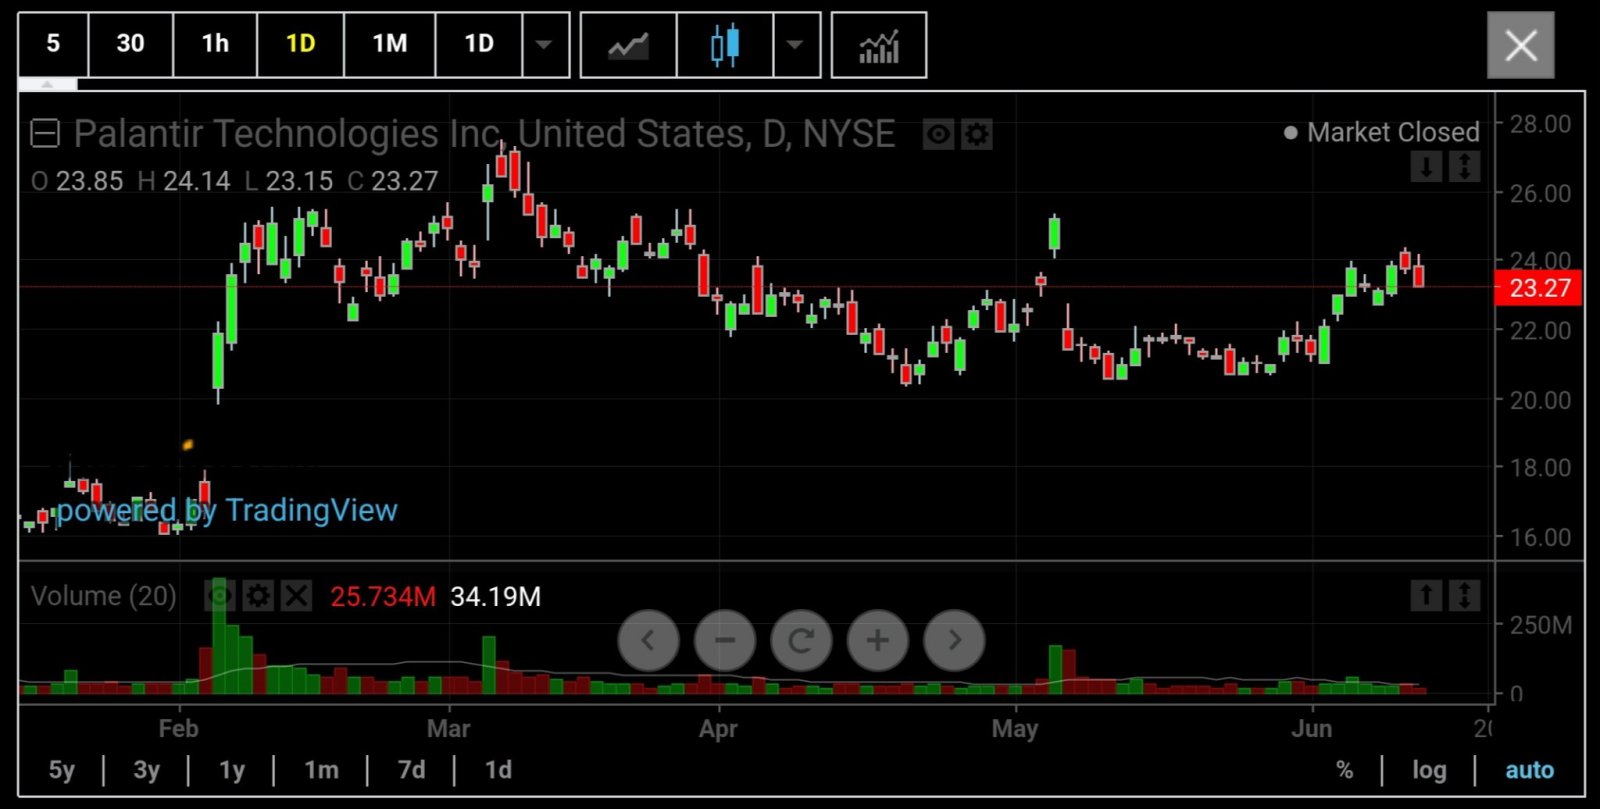Image resolution: width=1600 pixels, height=809 pixels.
Task: Zoom out with the minus button
Action: (725, 640)
